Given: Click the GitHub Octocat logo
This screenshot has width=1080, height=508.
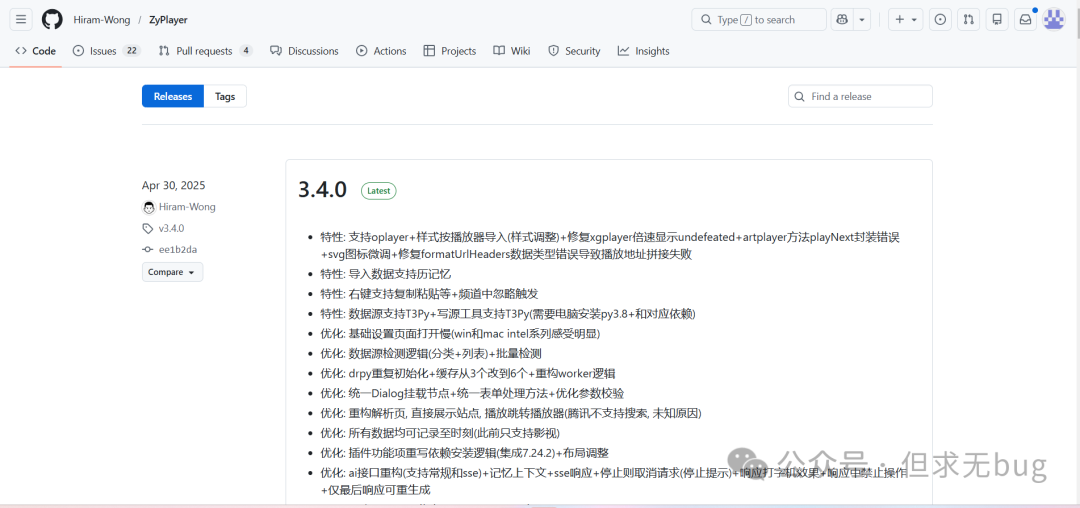Looking at the screenshot, I should (52, 19).
